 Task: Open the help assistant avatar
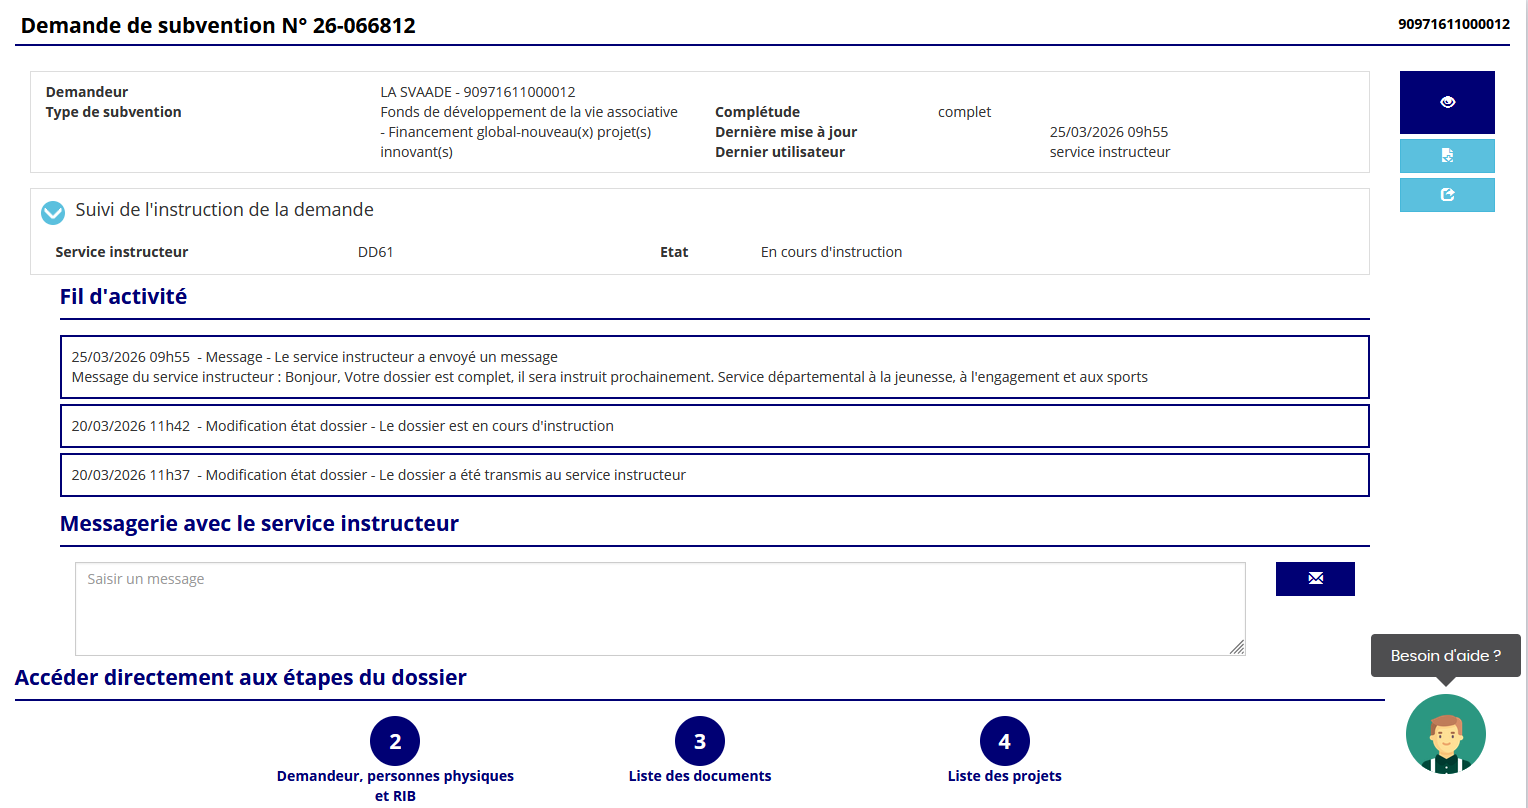[1445, 735]
